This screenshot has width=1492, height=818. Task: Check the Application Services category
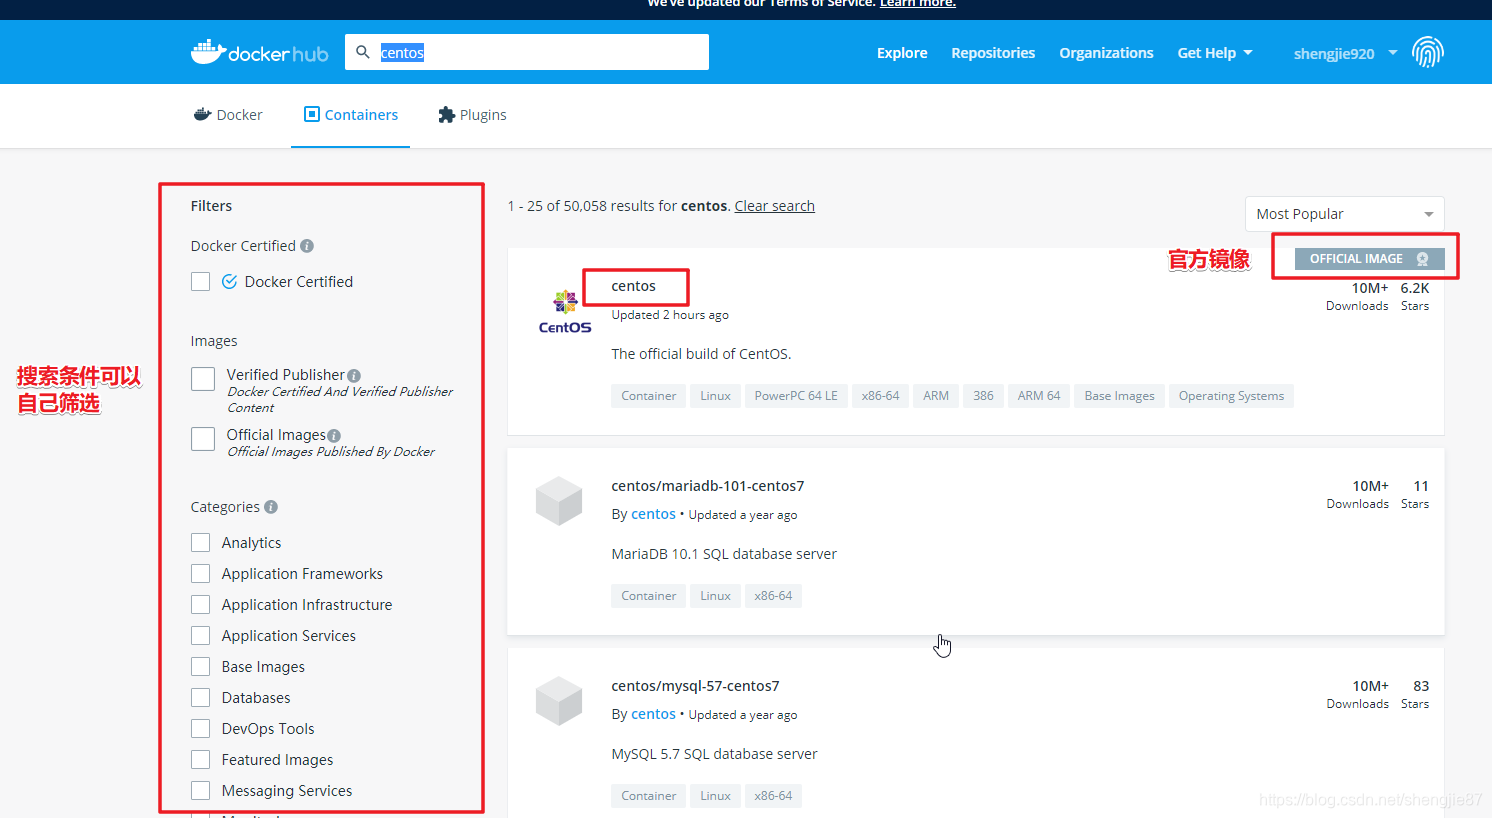coord(201,636)
